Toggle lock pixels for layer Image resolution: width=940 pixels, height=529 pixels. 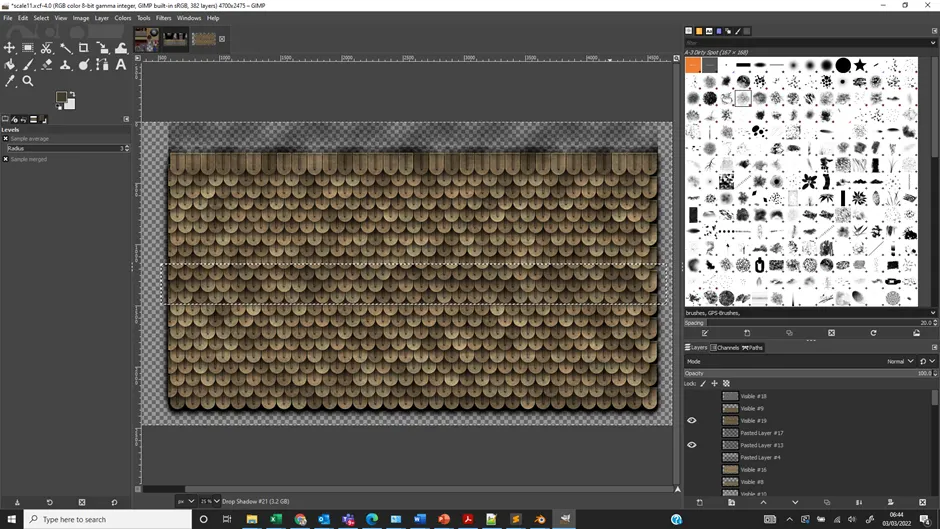pyautogui.click(x=704, y=384)
